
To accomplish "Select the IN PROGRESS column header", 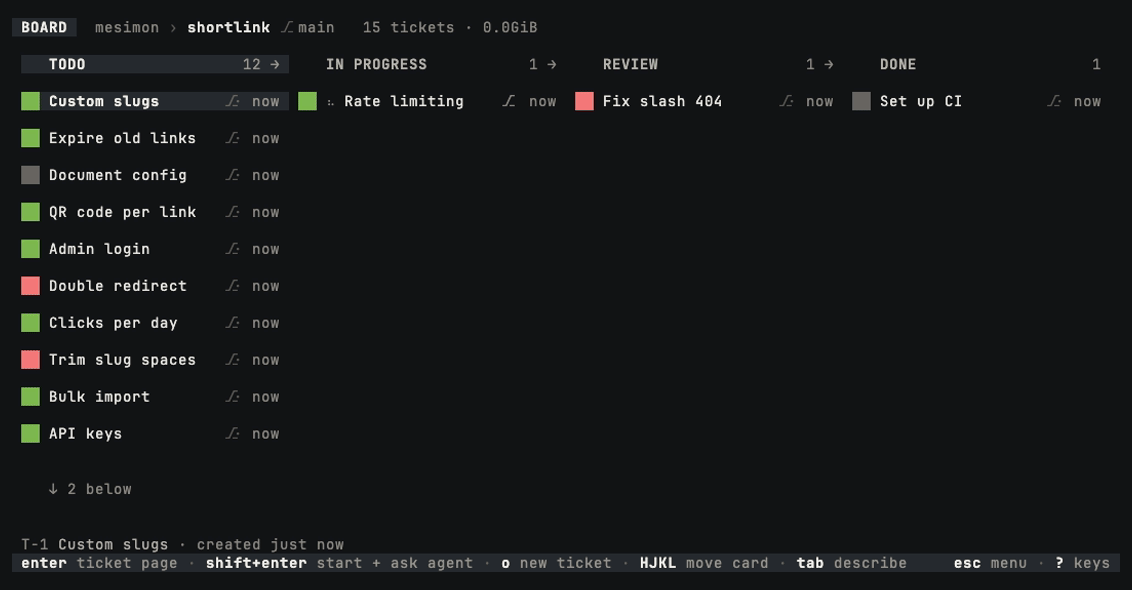I will [432, 64].
